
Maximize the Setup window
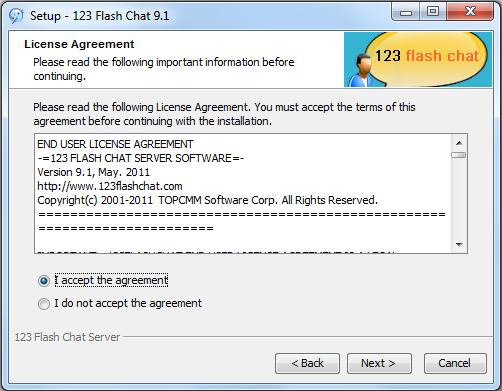click(433, 12)
